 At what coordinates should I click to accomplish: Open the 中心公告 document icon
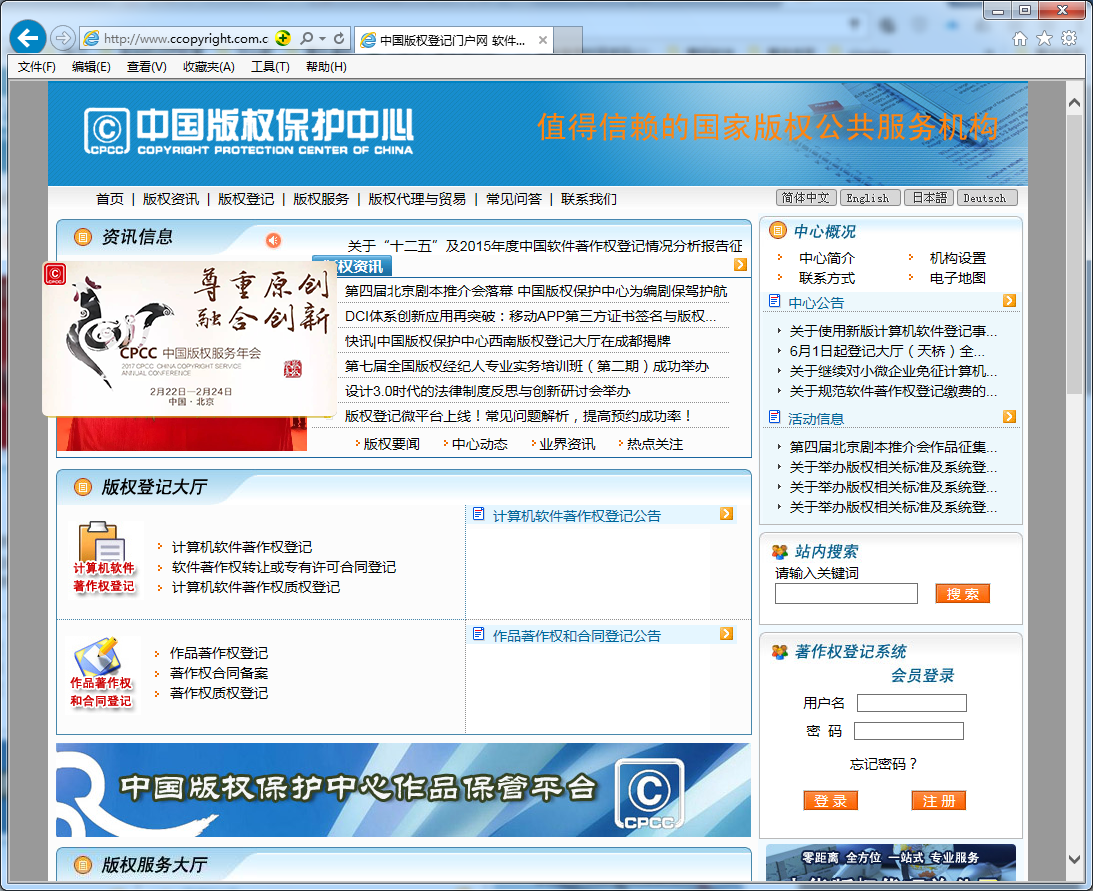(x=774, y=300)
